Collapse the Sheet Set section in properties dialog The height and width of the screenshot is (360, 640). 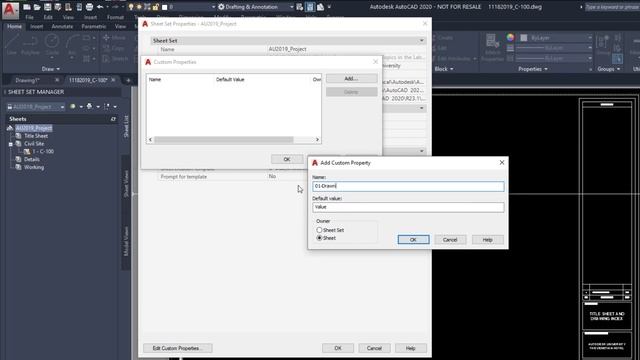click(x=421, y=40)
